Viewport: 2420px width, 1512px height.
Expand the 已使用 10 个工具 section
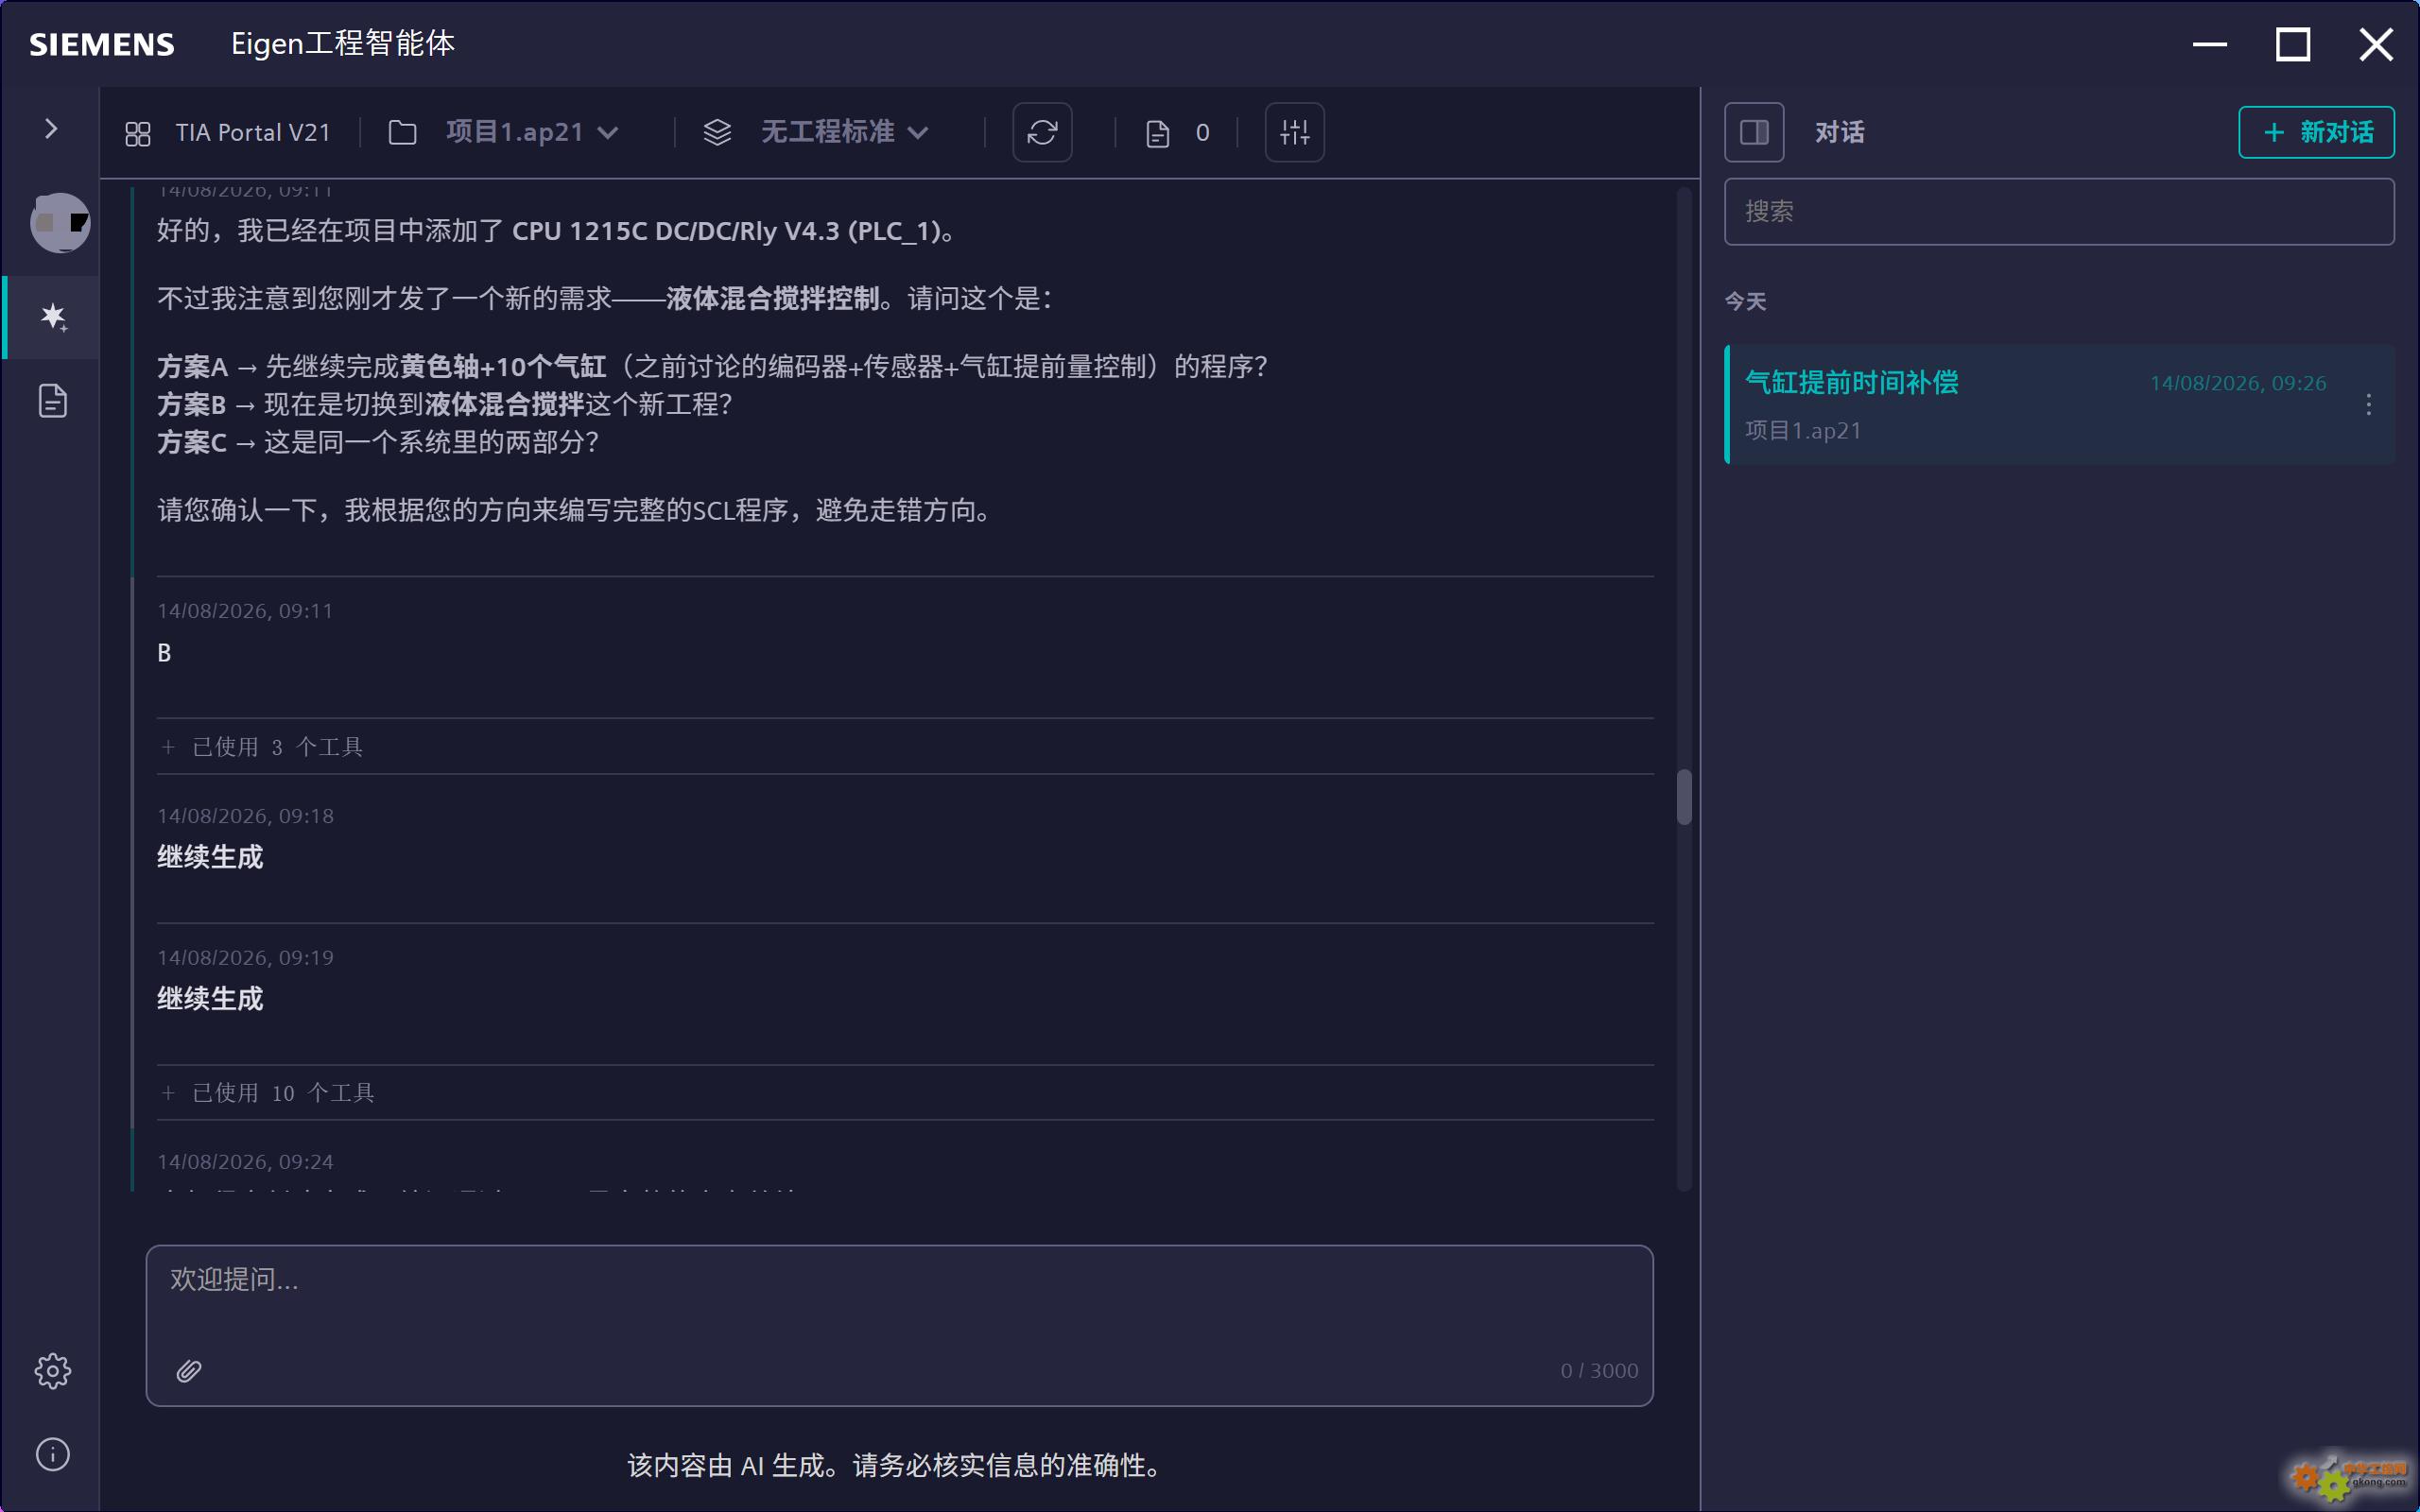tap(905, 1093)
